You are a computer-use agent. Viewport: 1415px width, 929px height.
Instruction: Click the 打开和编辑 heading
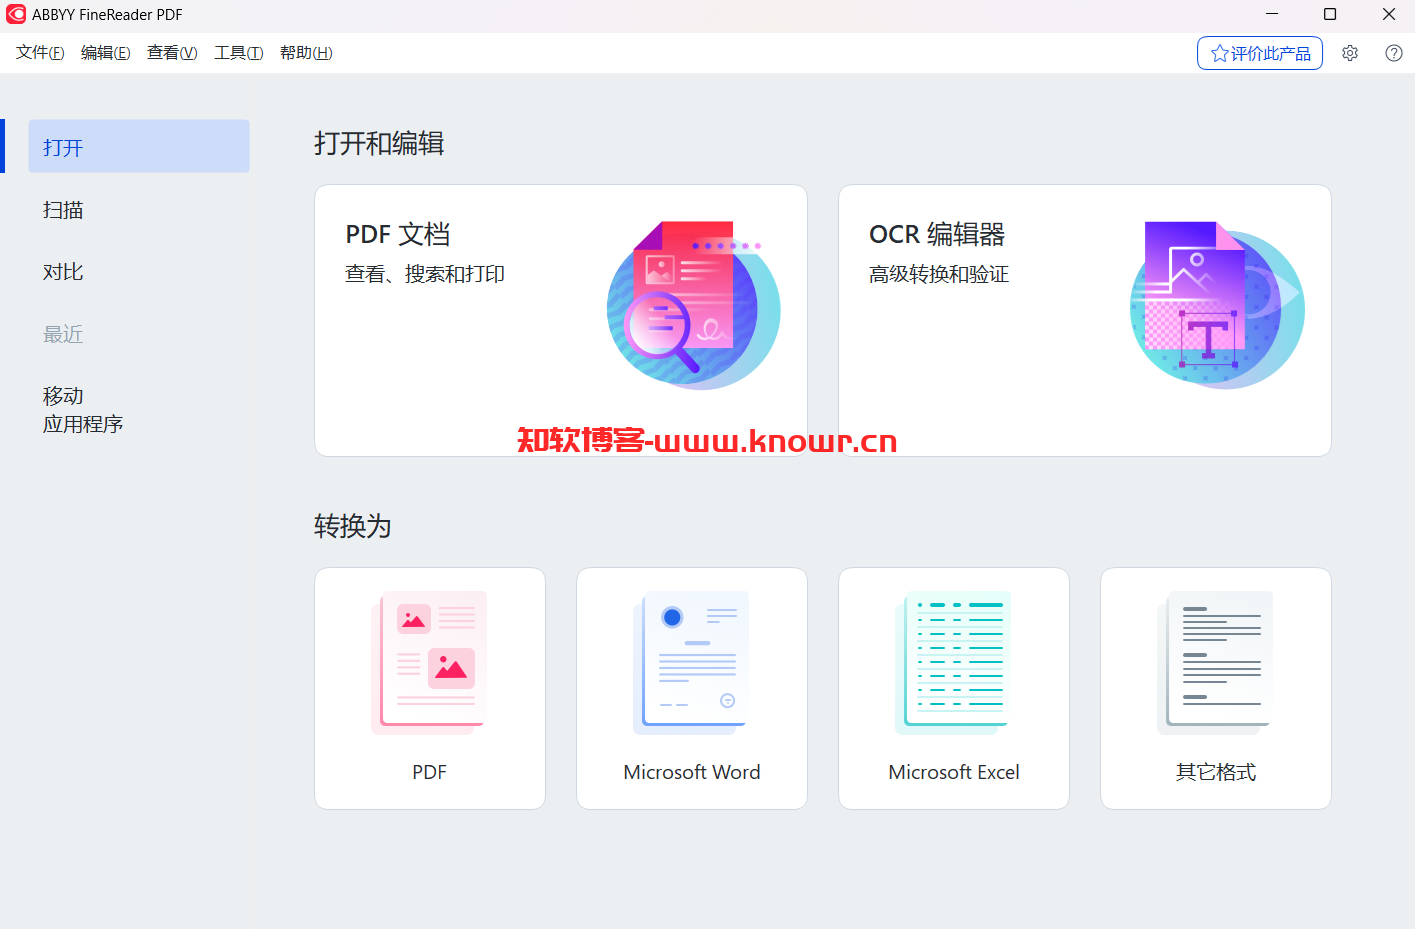379,143
